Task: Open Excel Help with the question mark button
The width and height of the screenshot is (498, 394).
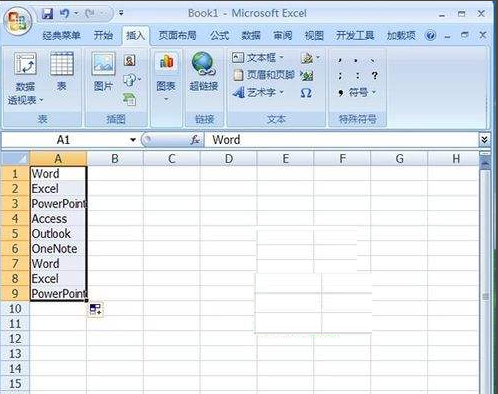Action: point(430,35)
